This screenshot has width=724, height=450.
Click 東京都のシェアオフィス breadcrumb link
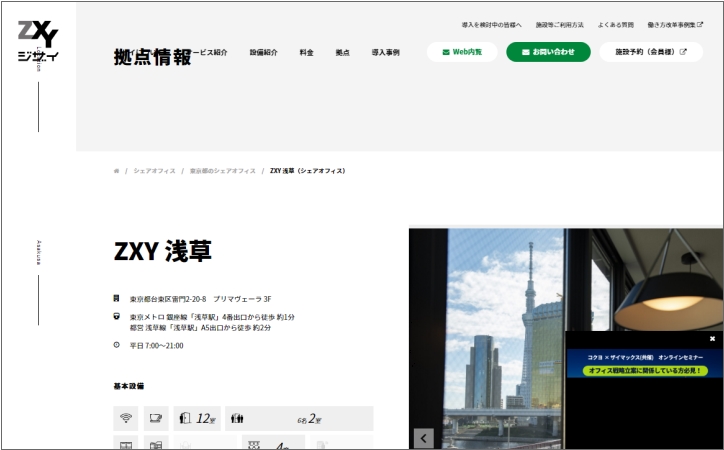tap(223, 171)
